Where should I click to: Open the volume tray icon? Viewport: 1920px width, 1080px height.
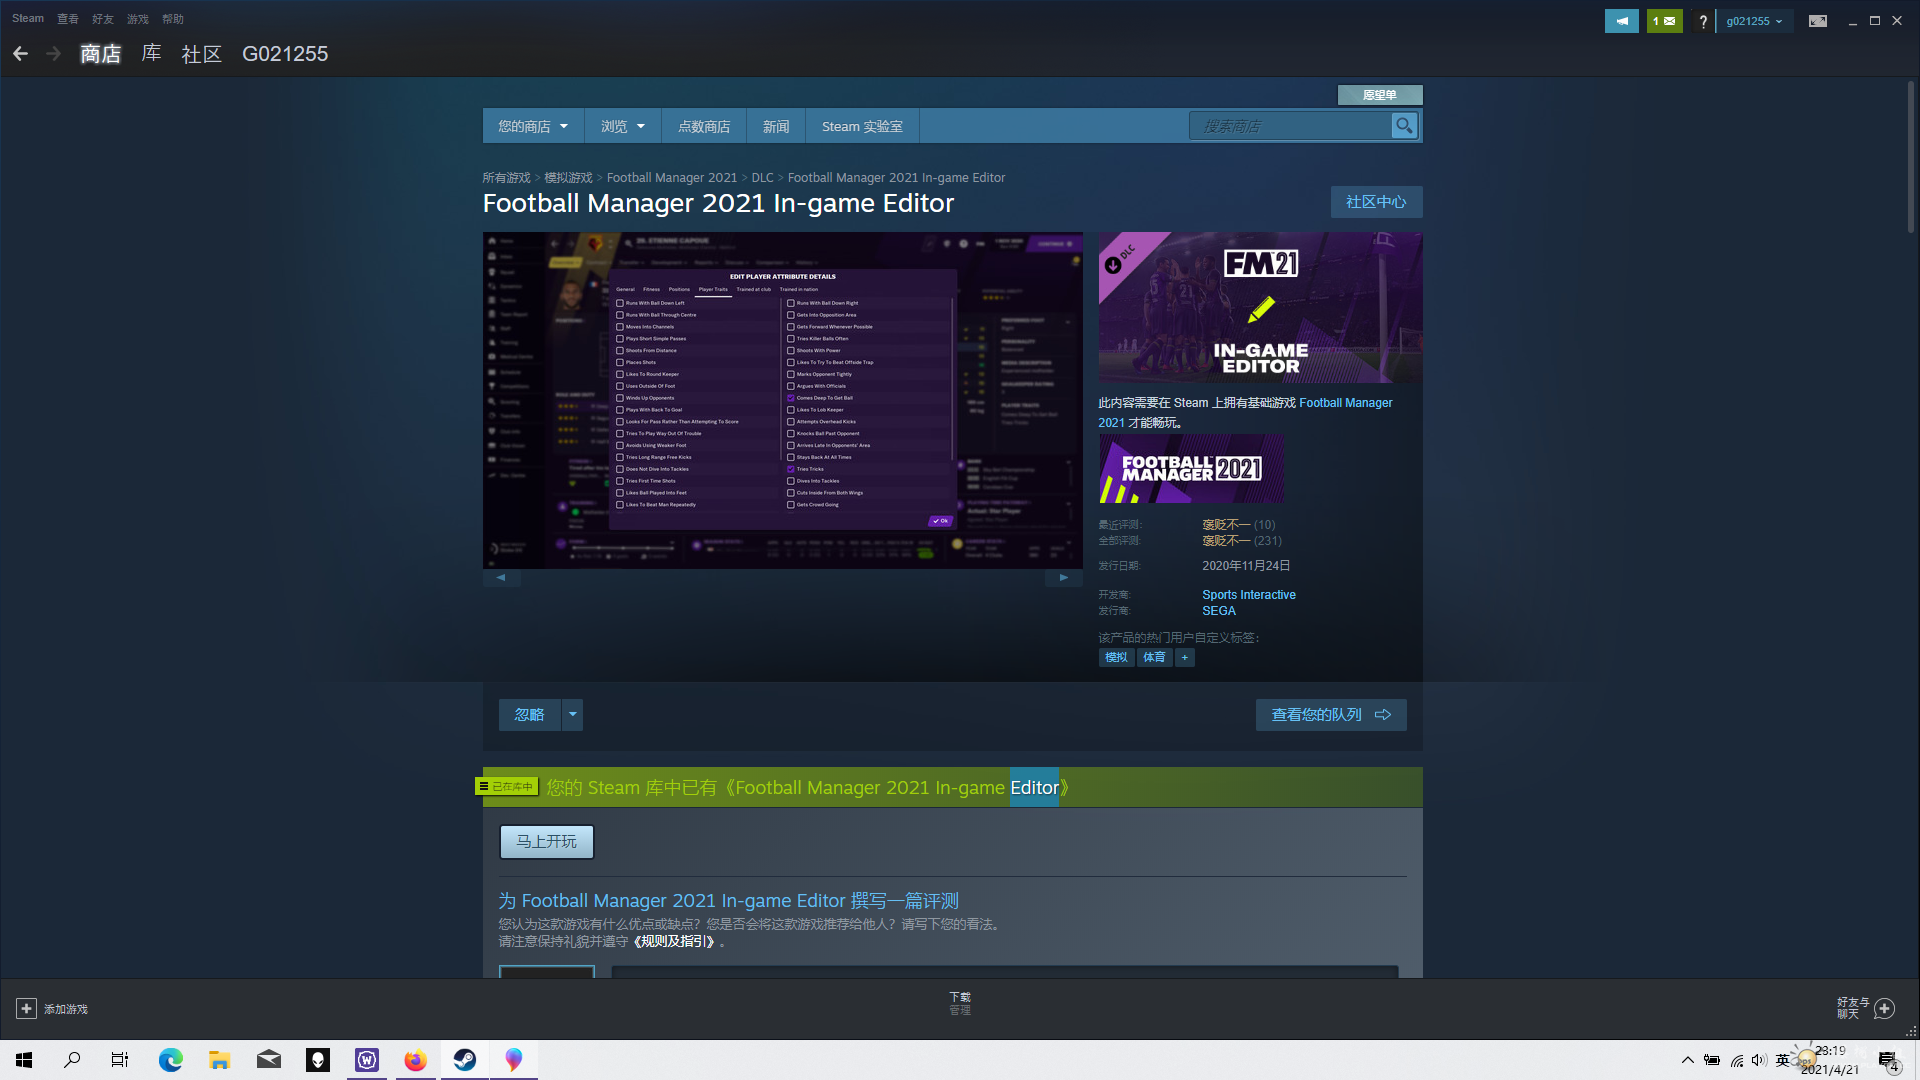1759,1060
